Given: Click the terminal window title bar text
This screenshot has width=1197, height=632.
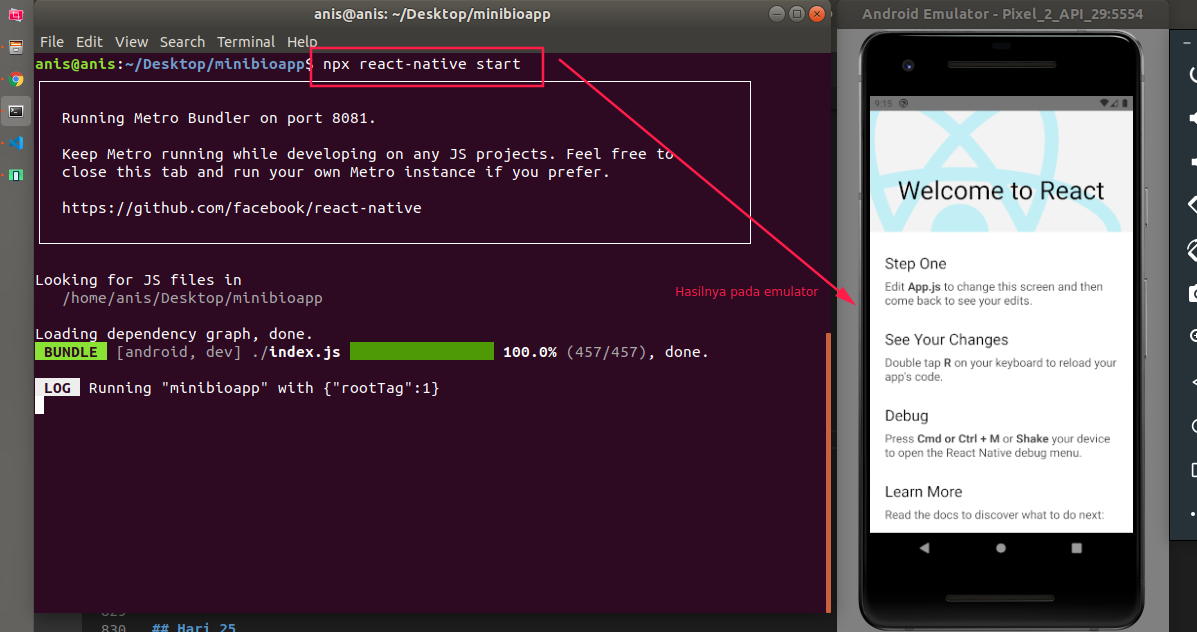Looking at the screenshot, I should pos(432,14).
